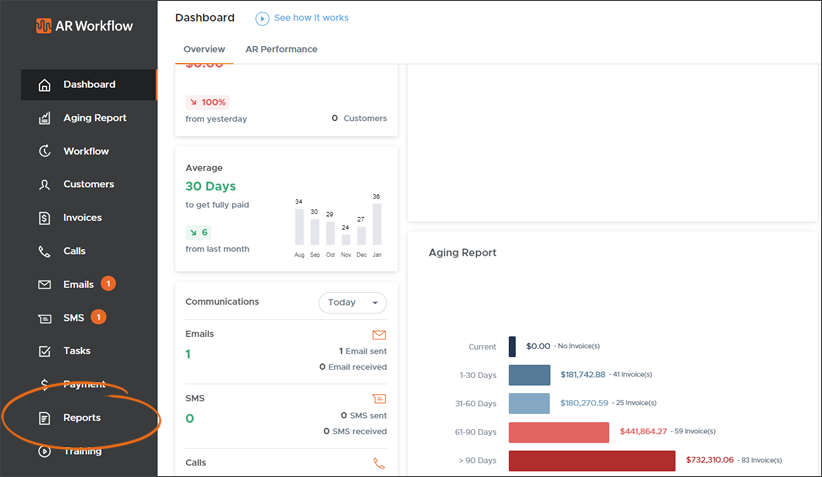Image resolution: width=822 pixels, height=477 pixels.
Task: Open the Emails sidebar menu item
Action: point(78,285)
